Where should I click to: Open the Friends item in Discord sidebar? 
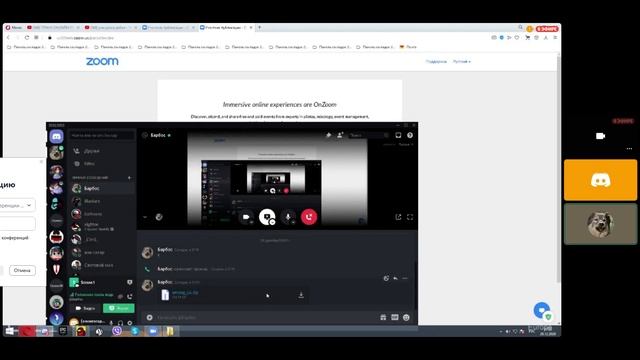coord(102,151)
